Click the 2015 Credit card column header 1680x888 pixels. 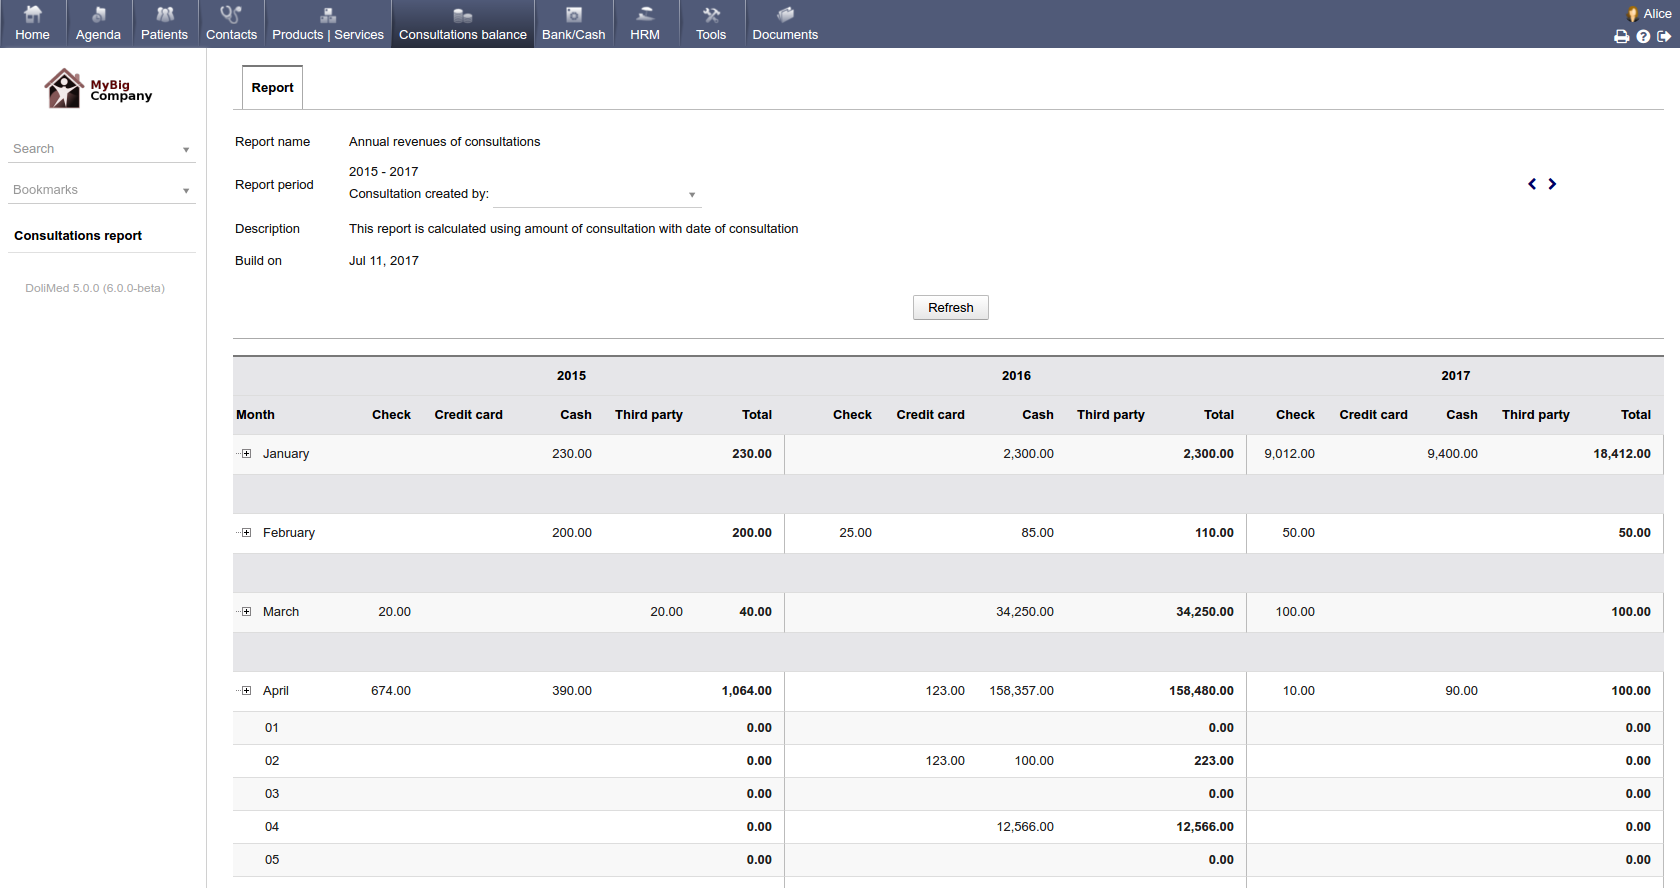tap(468, 415)
